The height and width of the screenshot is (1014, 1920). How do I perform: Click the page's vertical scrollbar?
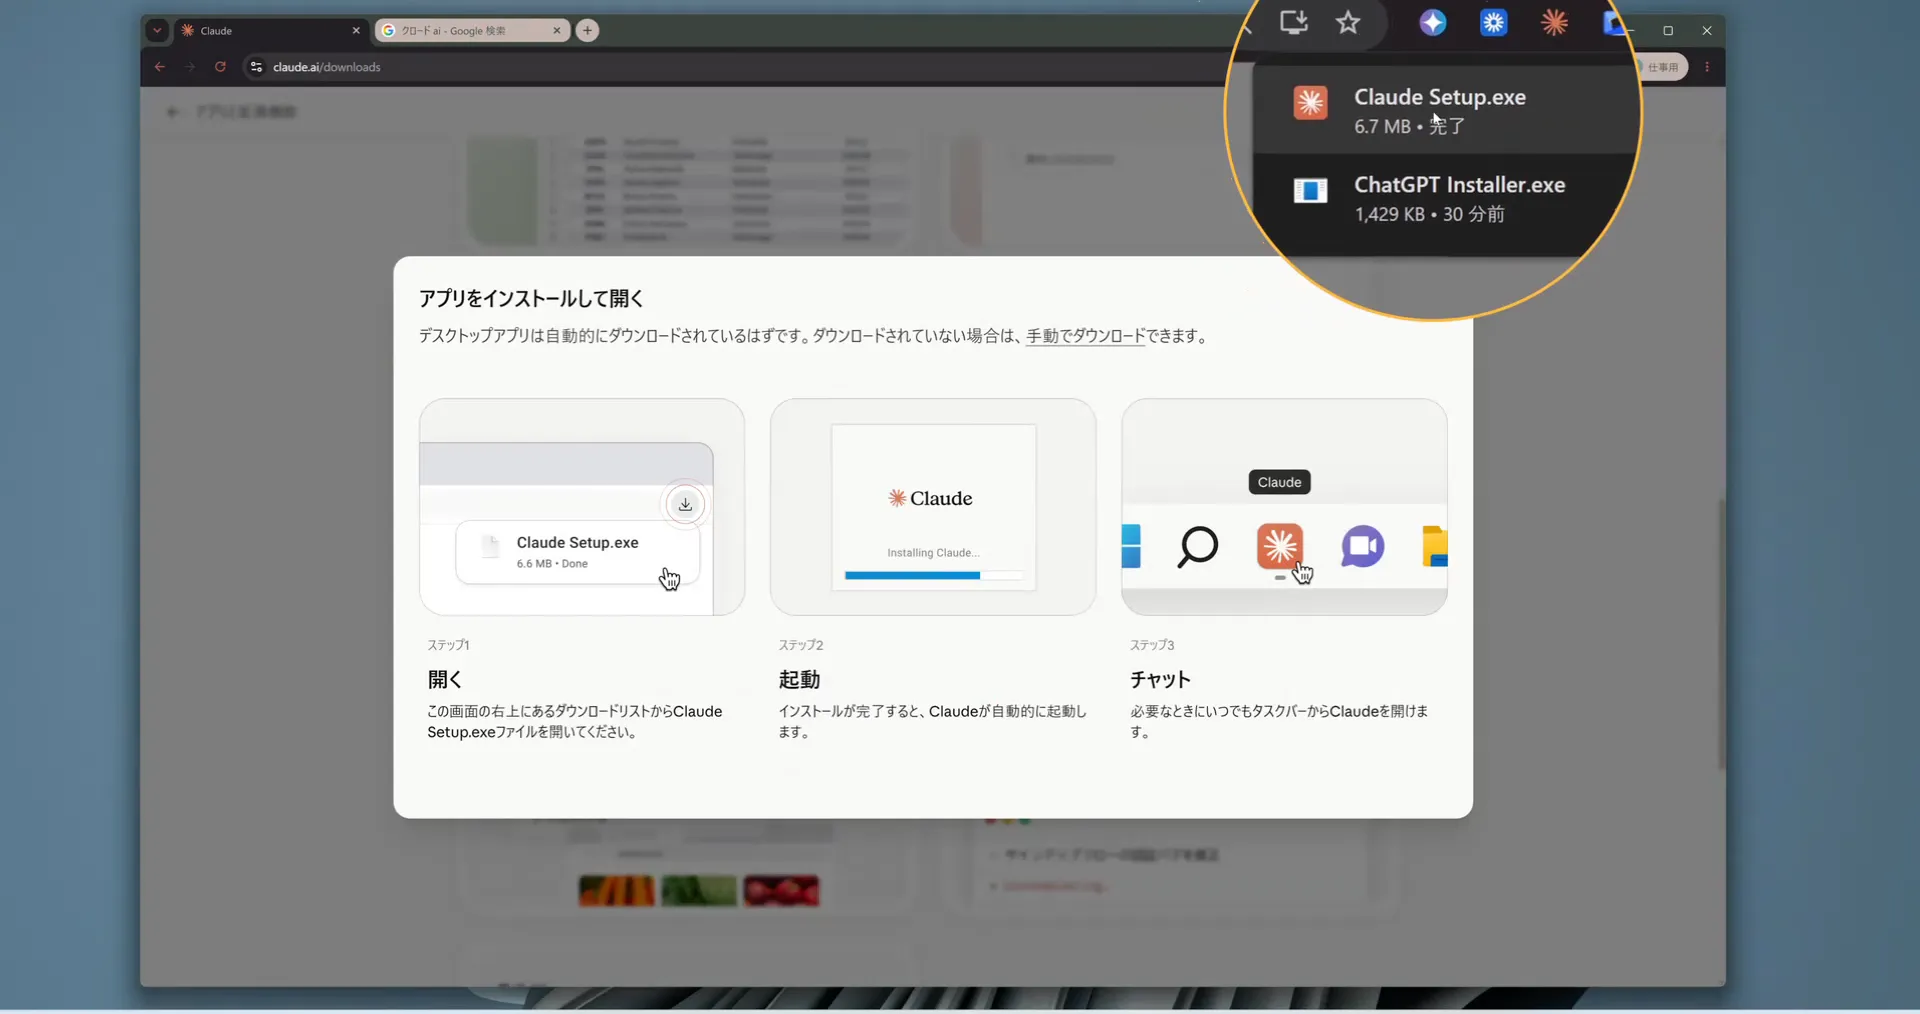(x=1721, y=634)
